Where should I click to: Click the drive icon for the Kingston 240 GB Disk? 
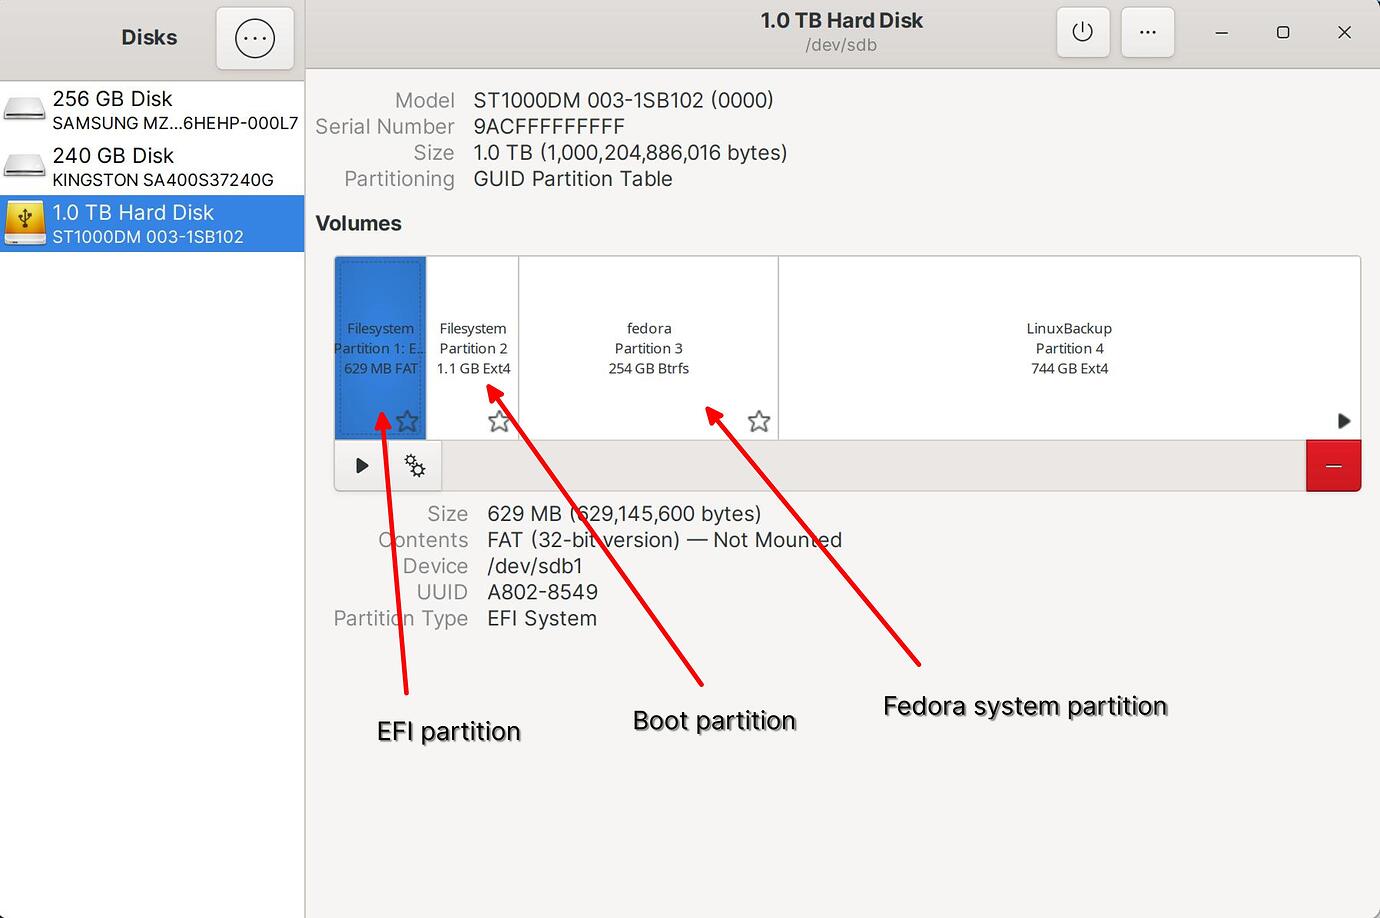[x=25, y=166]
